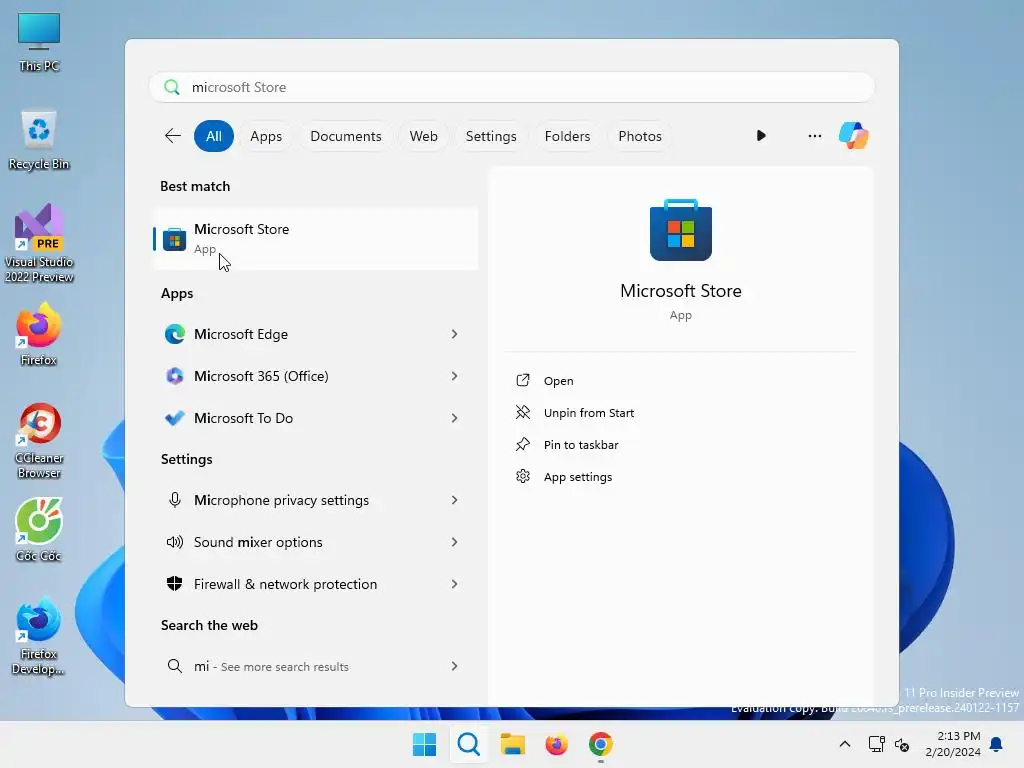Viewport: 1024px width, 768px height.
Task: Click the Open icon in preview pane
Action: [522, 380]
